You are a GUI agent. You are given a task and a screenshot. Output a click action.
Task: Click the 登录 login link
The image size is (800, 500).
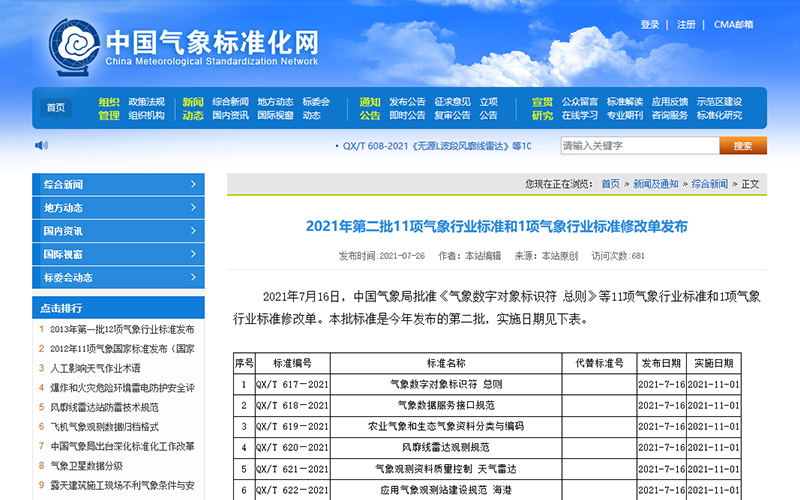(650, 24)
